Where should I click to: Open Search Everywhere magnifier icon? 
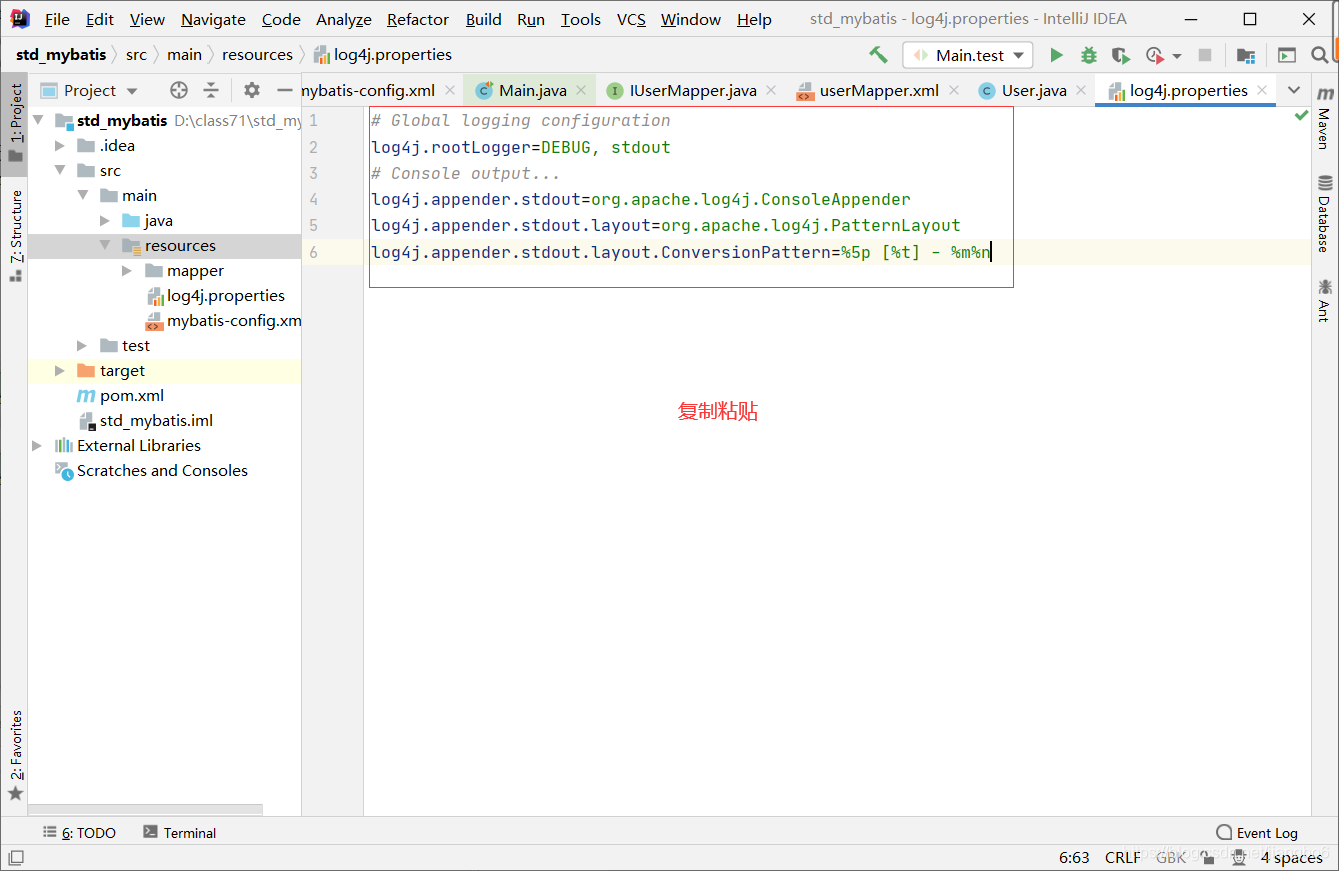pos(1321,55)
